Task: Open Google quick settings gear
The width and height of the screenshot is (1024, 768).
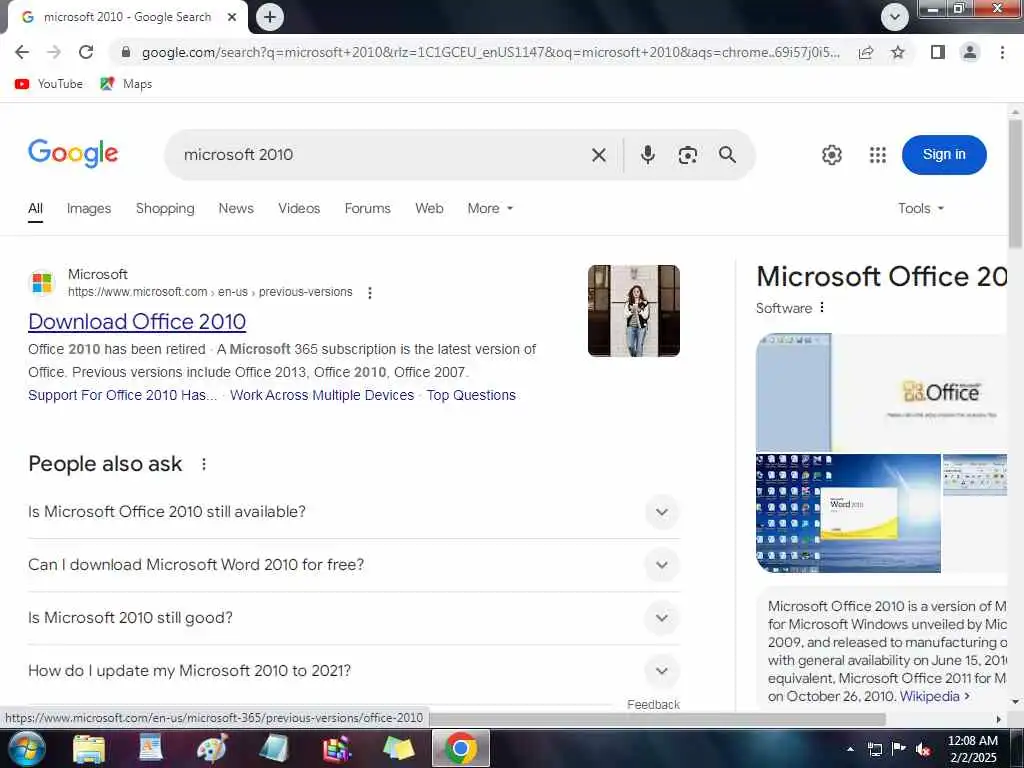Action: (x=831, y=155)
